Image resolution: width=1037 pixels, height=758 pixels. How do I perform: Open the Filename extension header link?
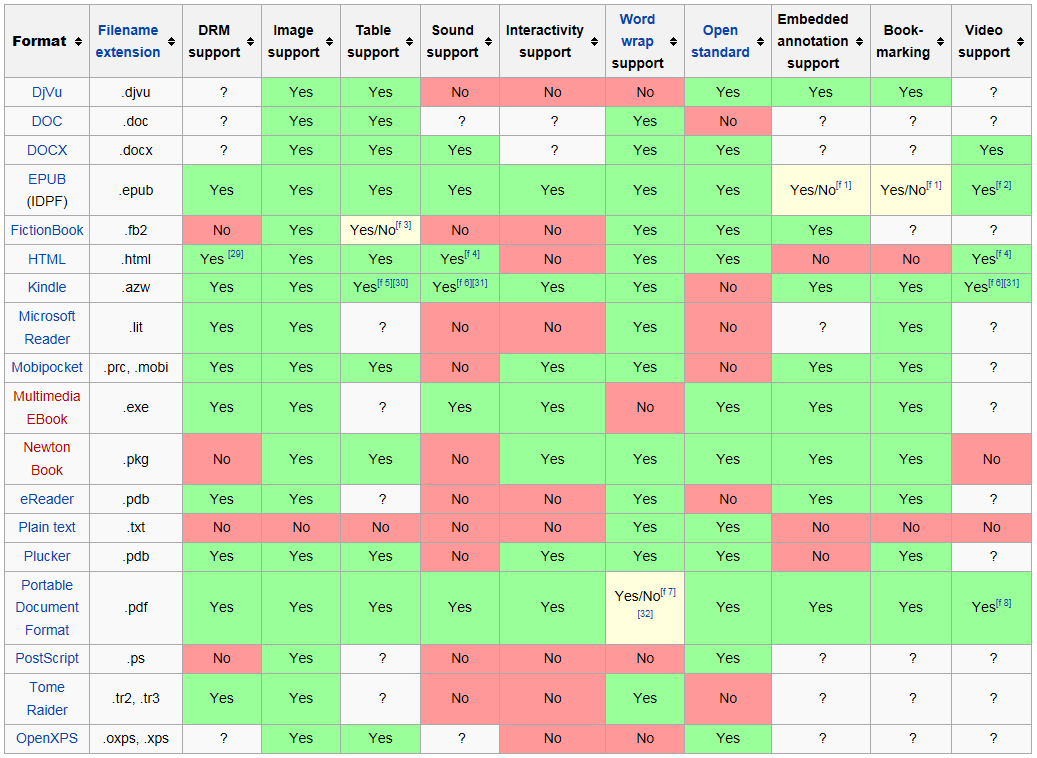click(128, 41)
